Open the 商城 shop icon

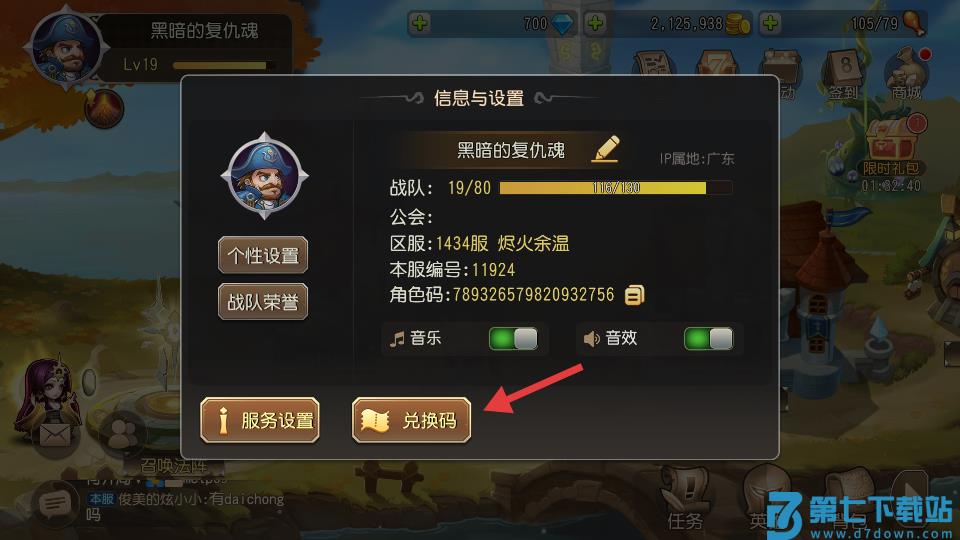coord(907,74)
